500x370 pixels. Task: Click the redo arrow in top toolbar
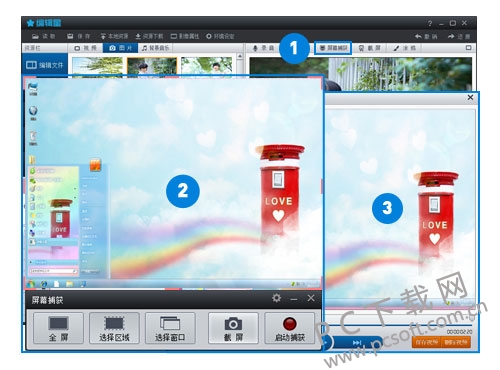459,36
